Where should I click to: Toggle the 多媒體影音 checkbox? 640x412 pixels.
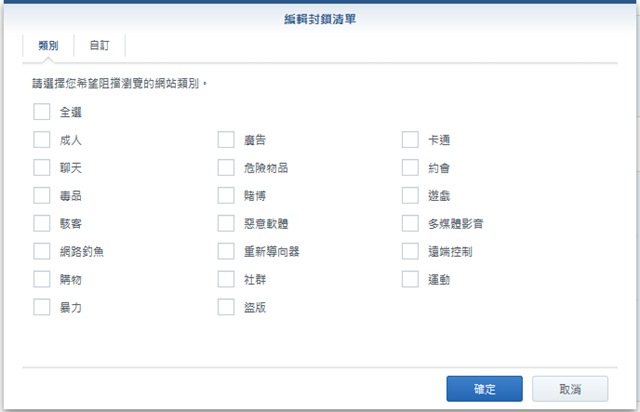410,223
